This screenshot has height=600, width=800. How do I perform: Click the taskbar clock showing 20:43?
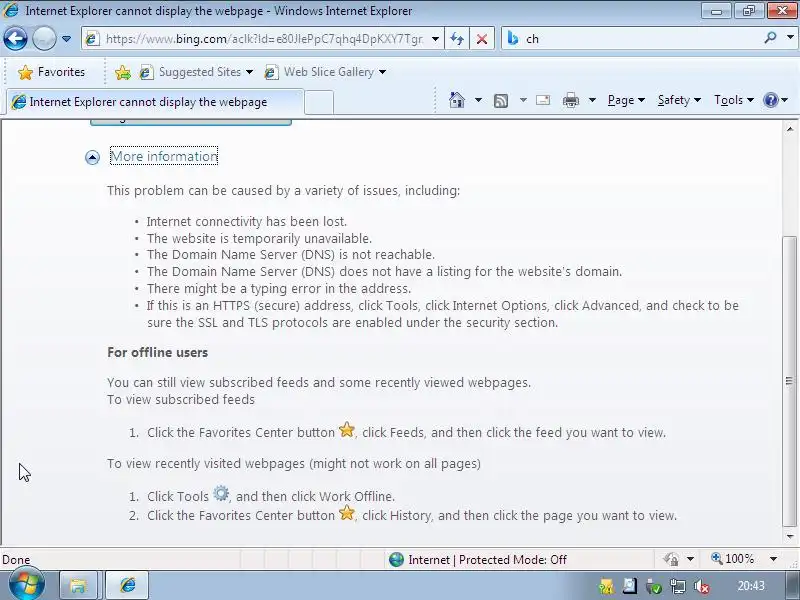click(x=751, y=586)
